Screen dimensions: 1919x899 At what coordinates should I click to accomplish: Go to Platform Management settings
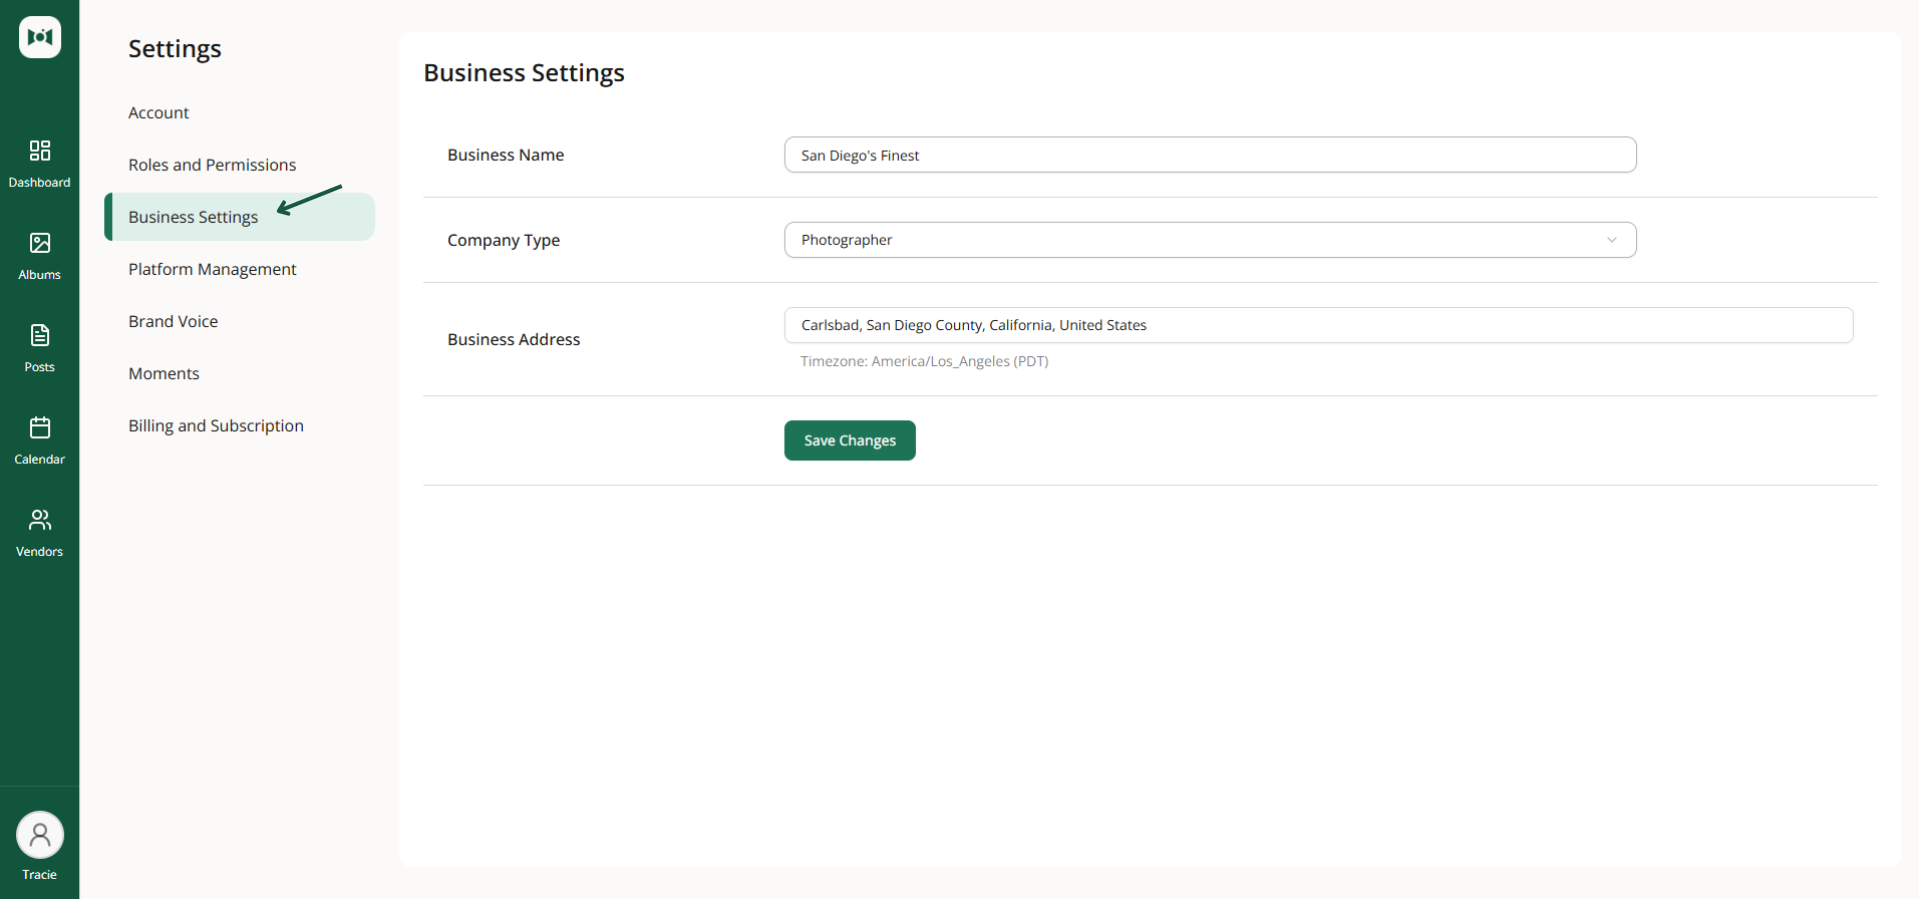coord(212,269)
